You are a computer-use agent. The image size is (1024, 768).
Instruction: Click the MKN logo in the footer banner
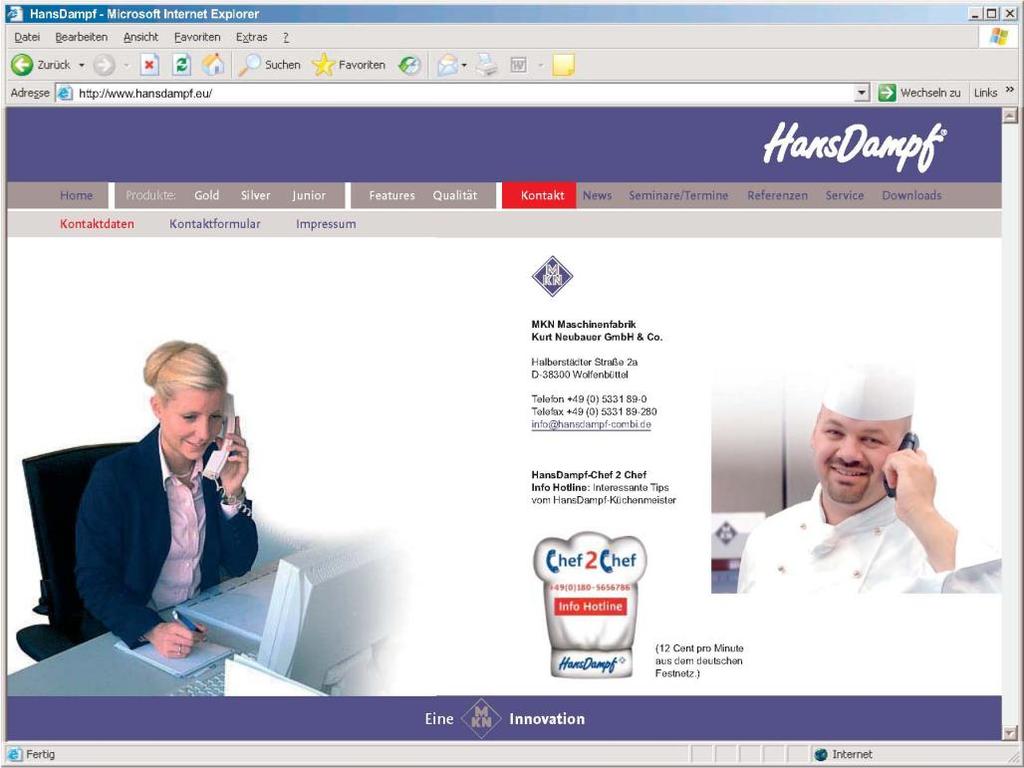tap(481, 718)
